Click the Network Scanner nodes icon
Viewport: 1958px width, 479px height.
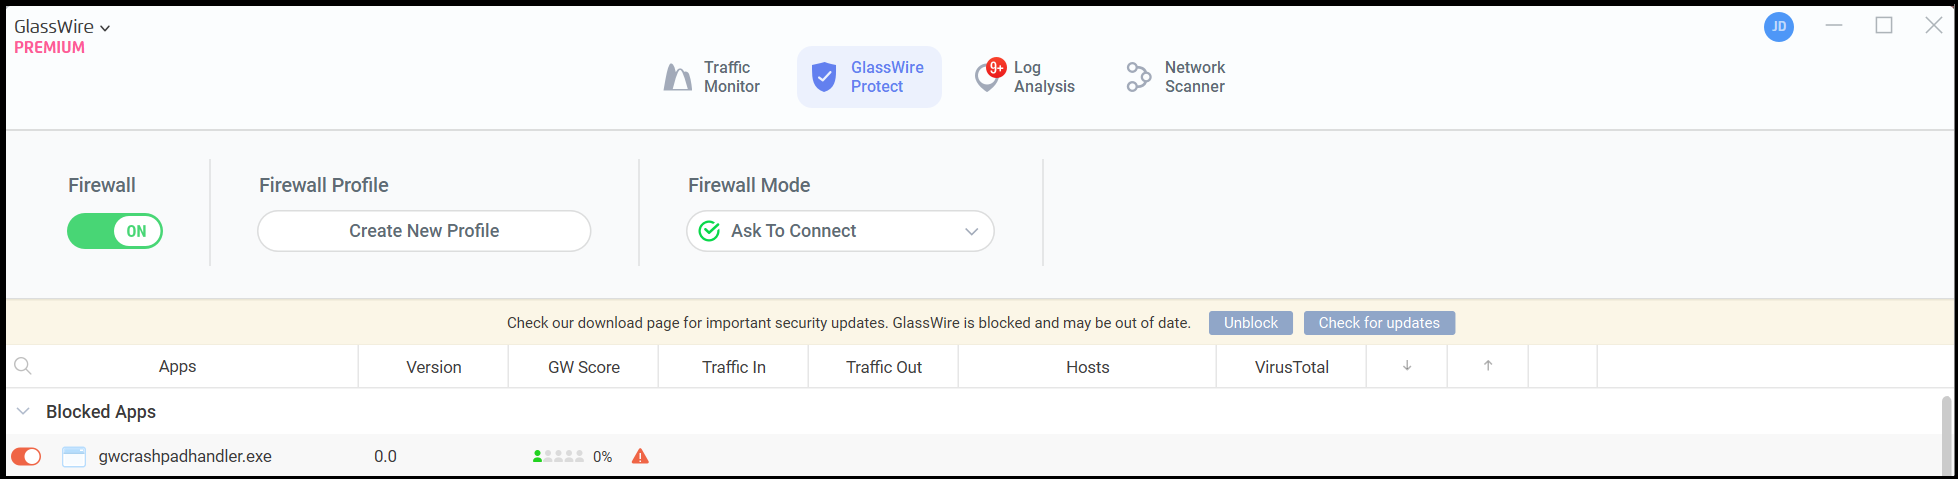click(1138, 77)
